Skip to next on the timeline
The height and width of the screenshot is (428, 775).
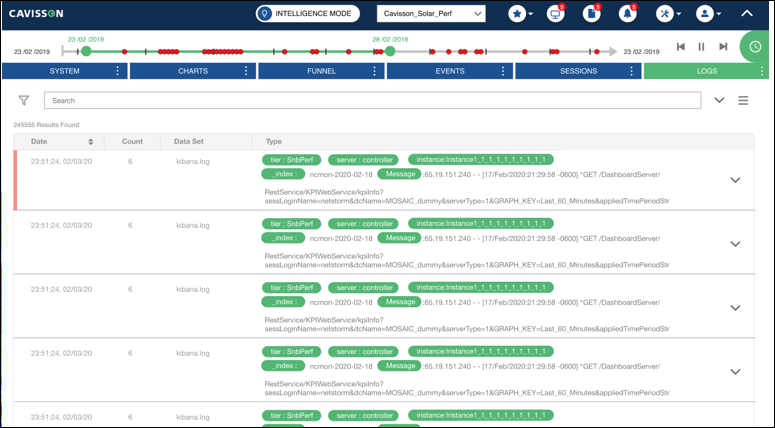[x=723, y=46]
